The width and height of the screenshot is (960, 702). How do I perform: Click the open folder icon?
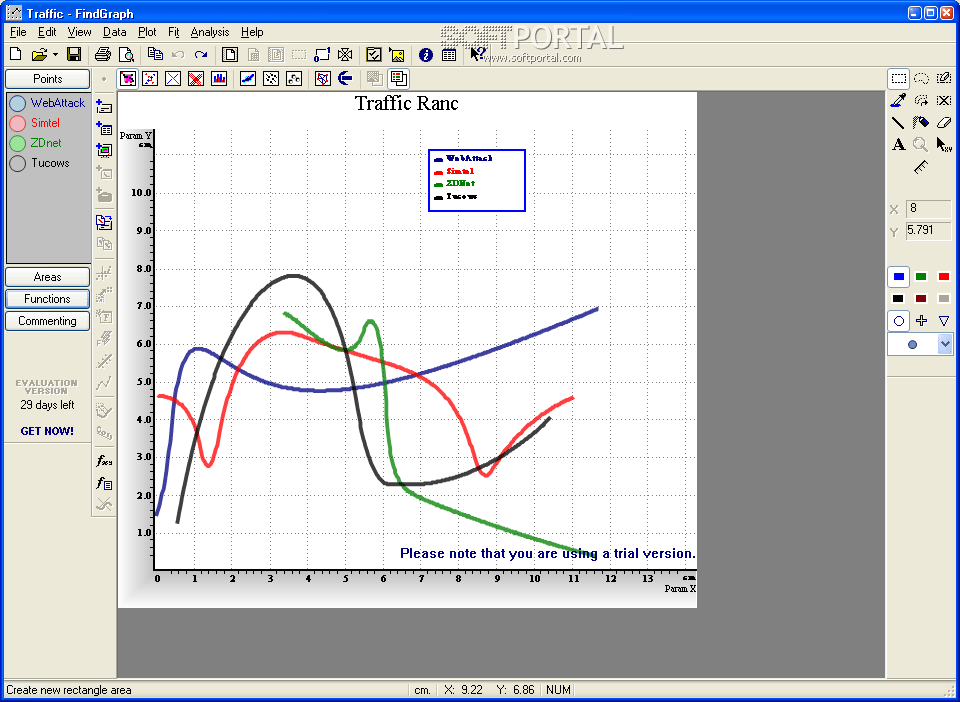point(39,54)
